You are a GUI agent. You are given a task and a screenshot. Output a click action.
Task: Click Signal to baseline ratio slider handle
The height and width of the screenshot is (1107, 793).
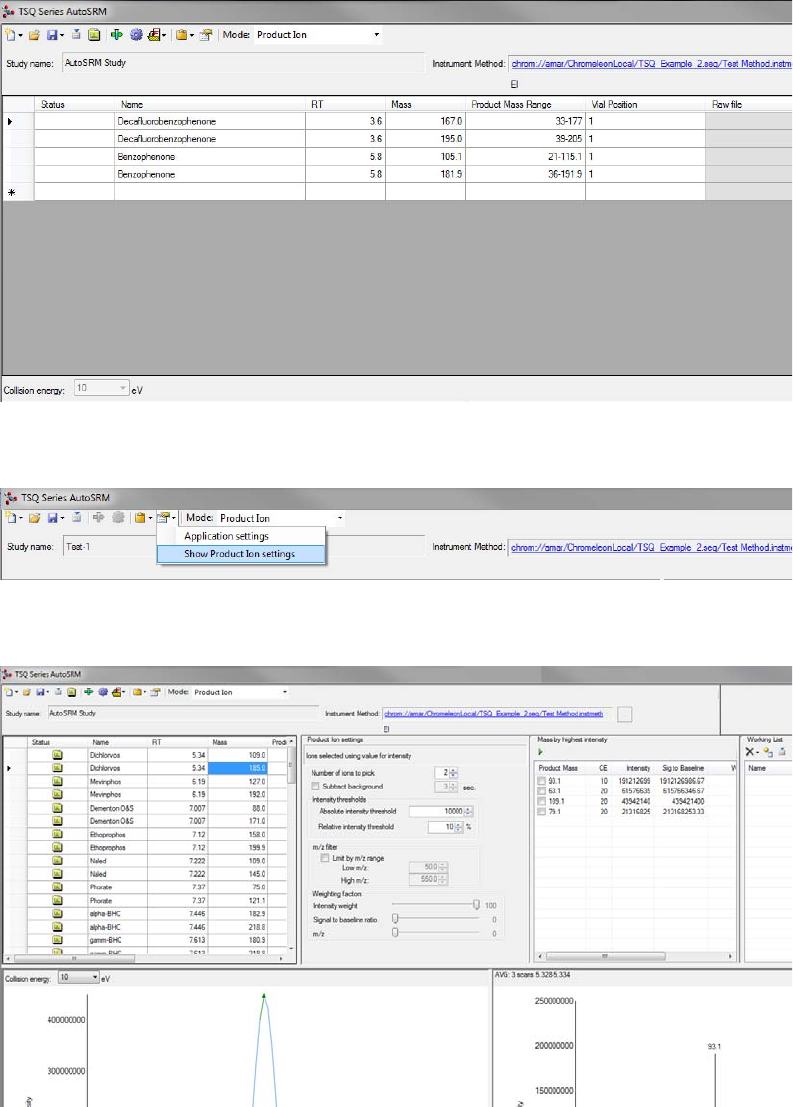point(395,918)
